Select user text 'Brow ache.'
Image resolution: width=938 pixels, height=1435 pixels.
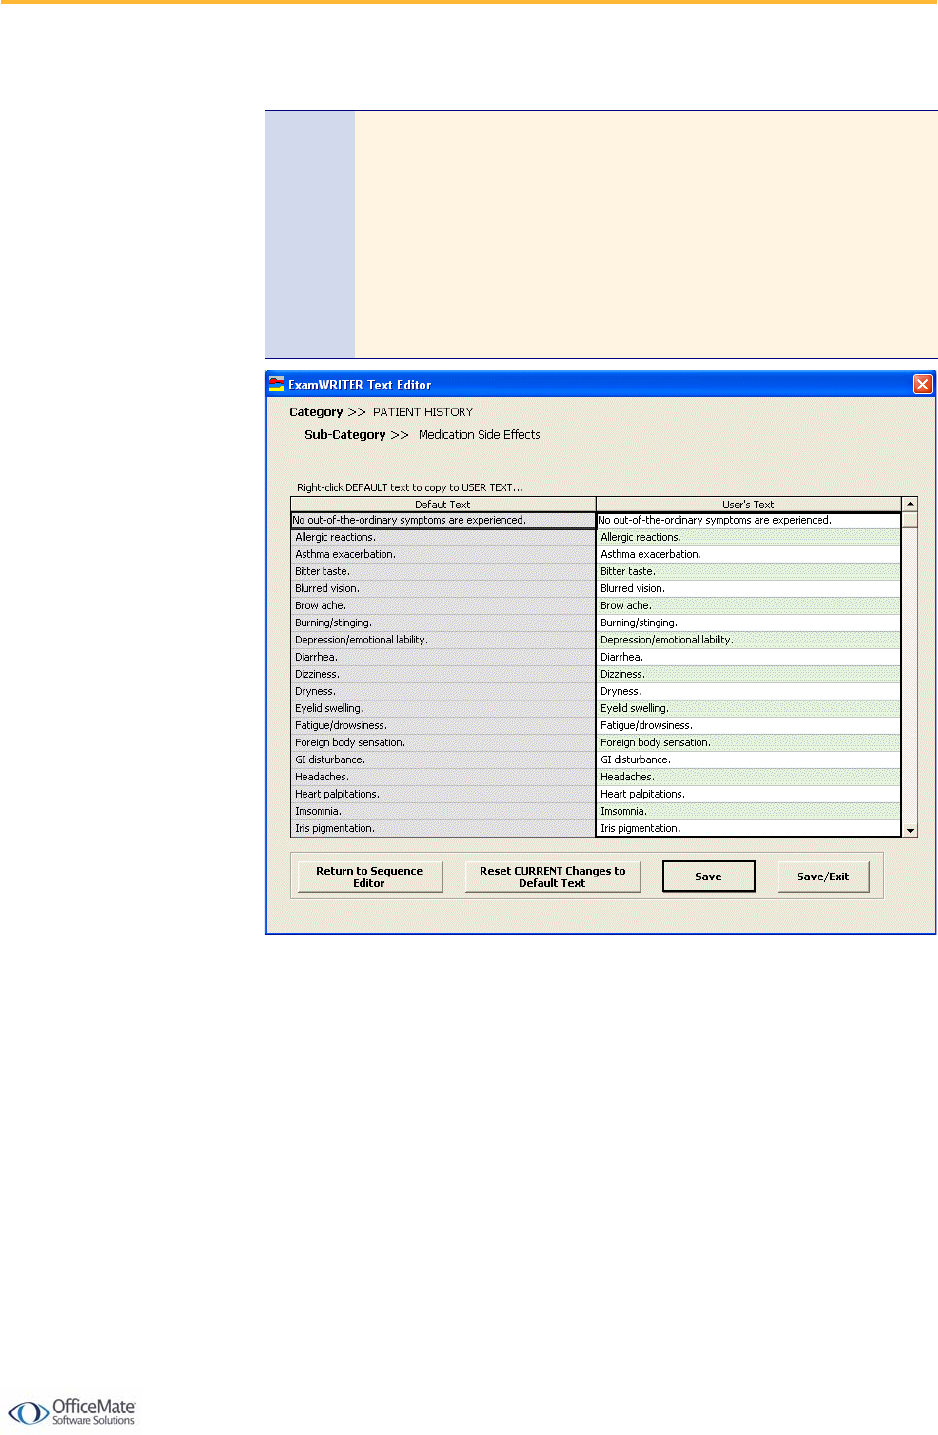(748, 605)
